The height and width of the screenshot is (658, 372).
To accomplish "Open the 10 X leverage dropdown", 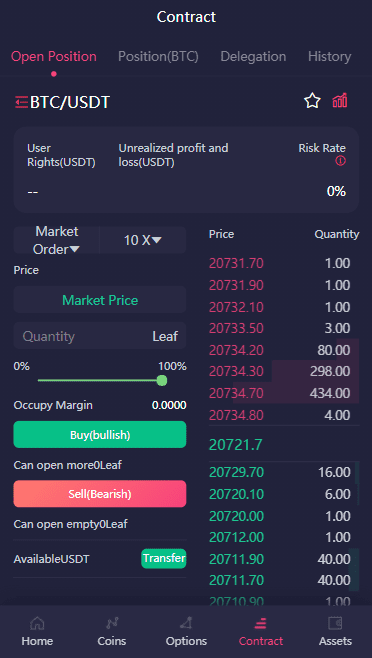I will coord(143,240).
